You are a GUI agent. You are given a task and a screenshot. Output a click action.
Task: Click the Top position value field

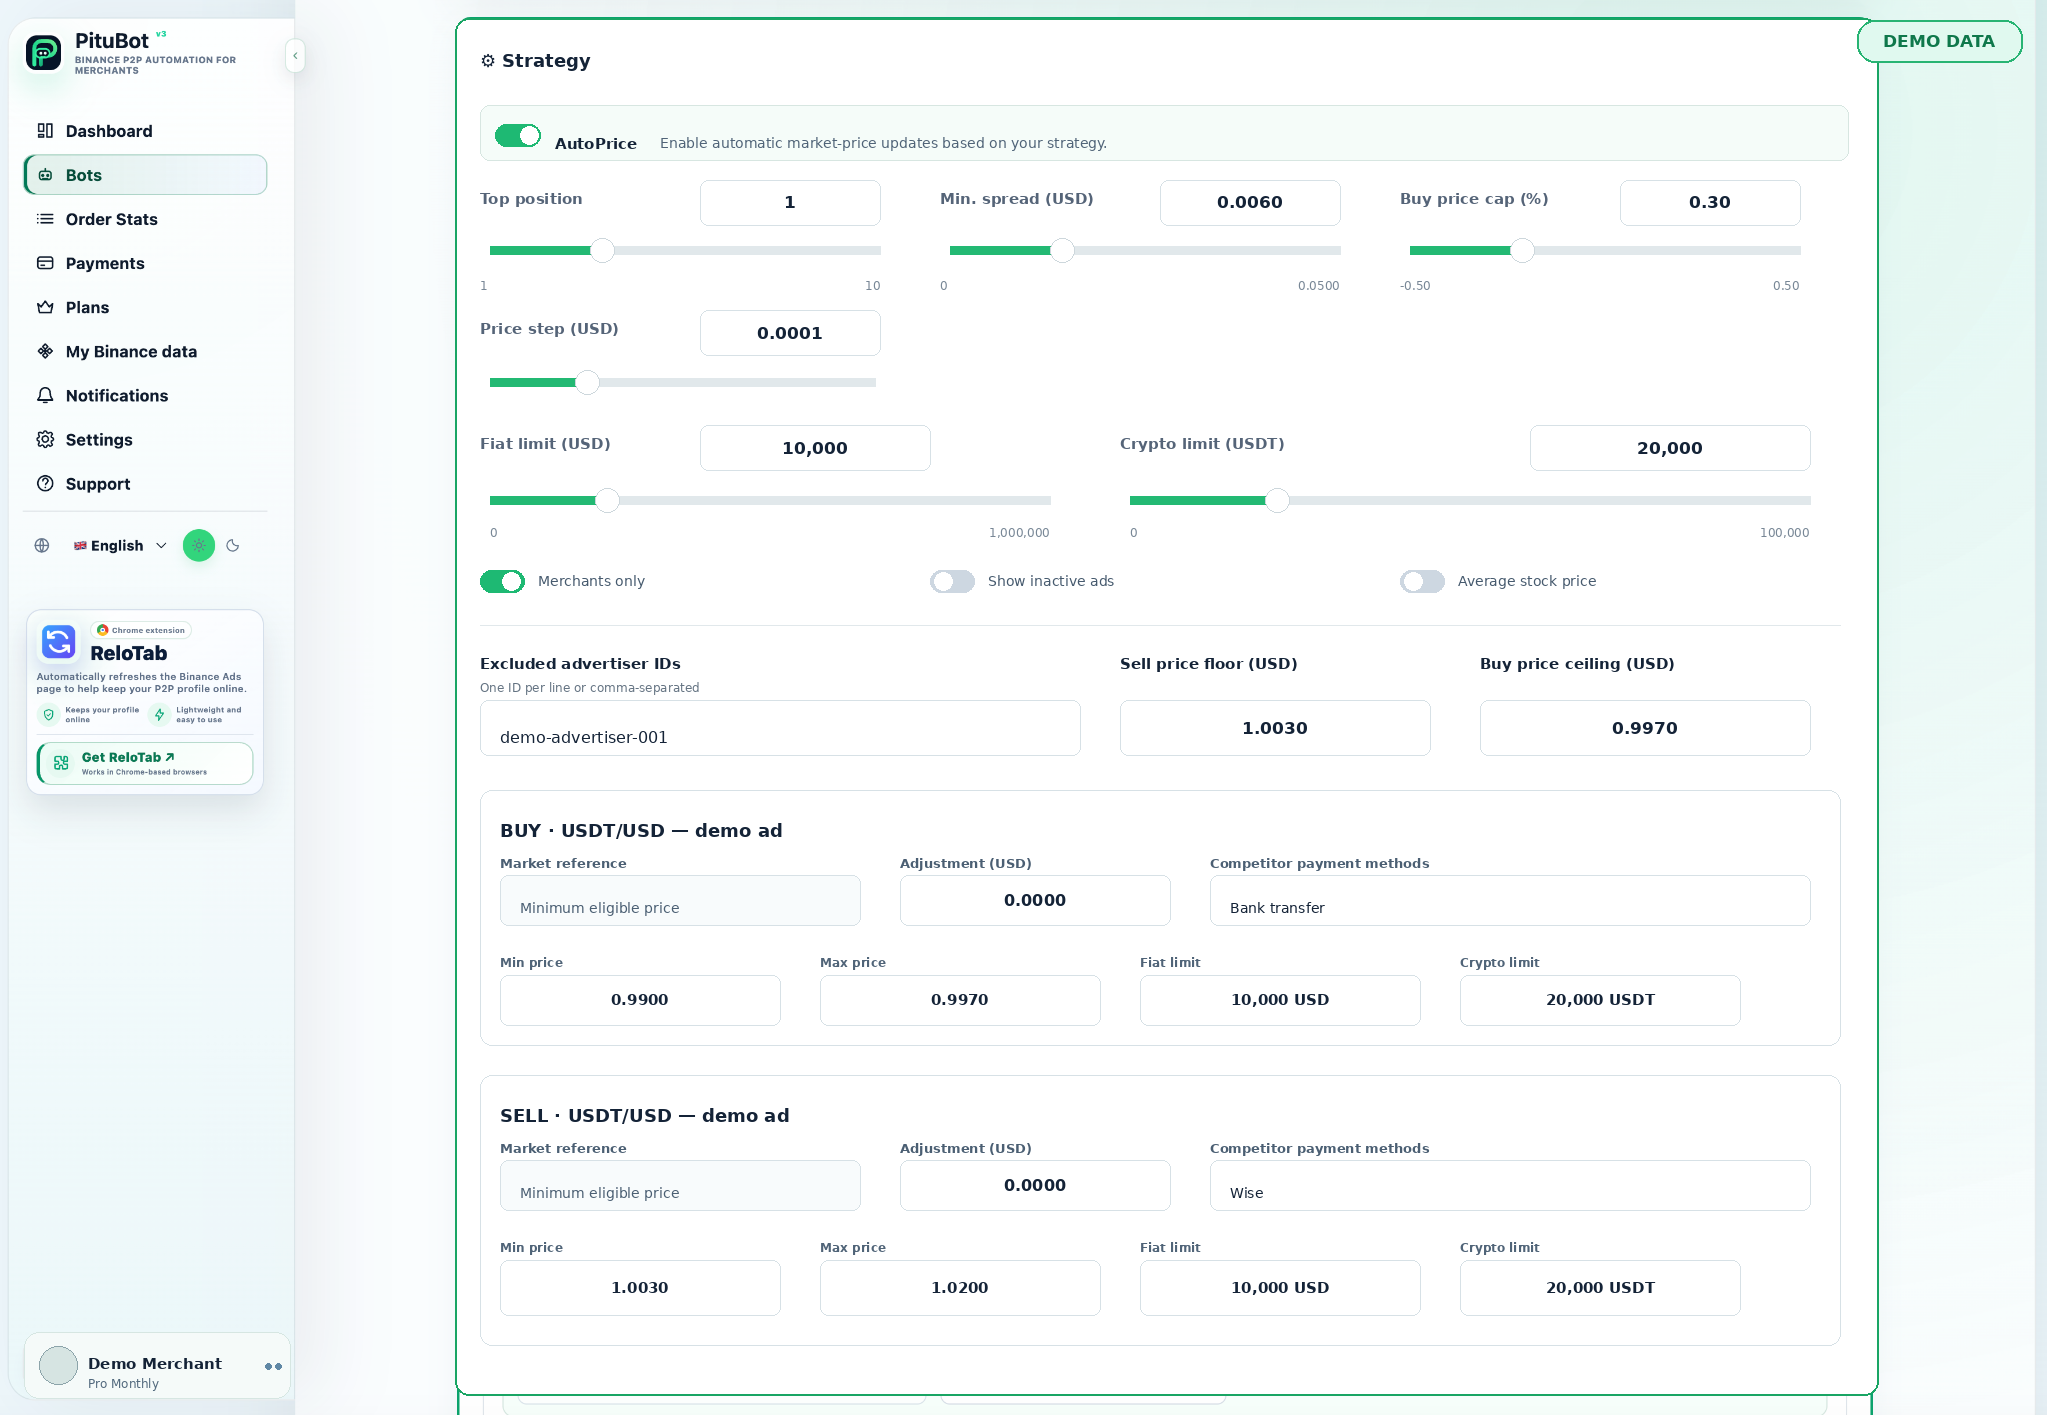pyautogui.click(x=790, y=203)
